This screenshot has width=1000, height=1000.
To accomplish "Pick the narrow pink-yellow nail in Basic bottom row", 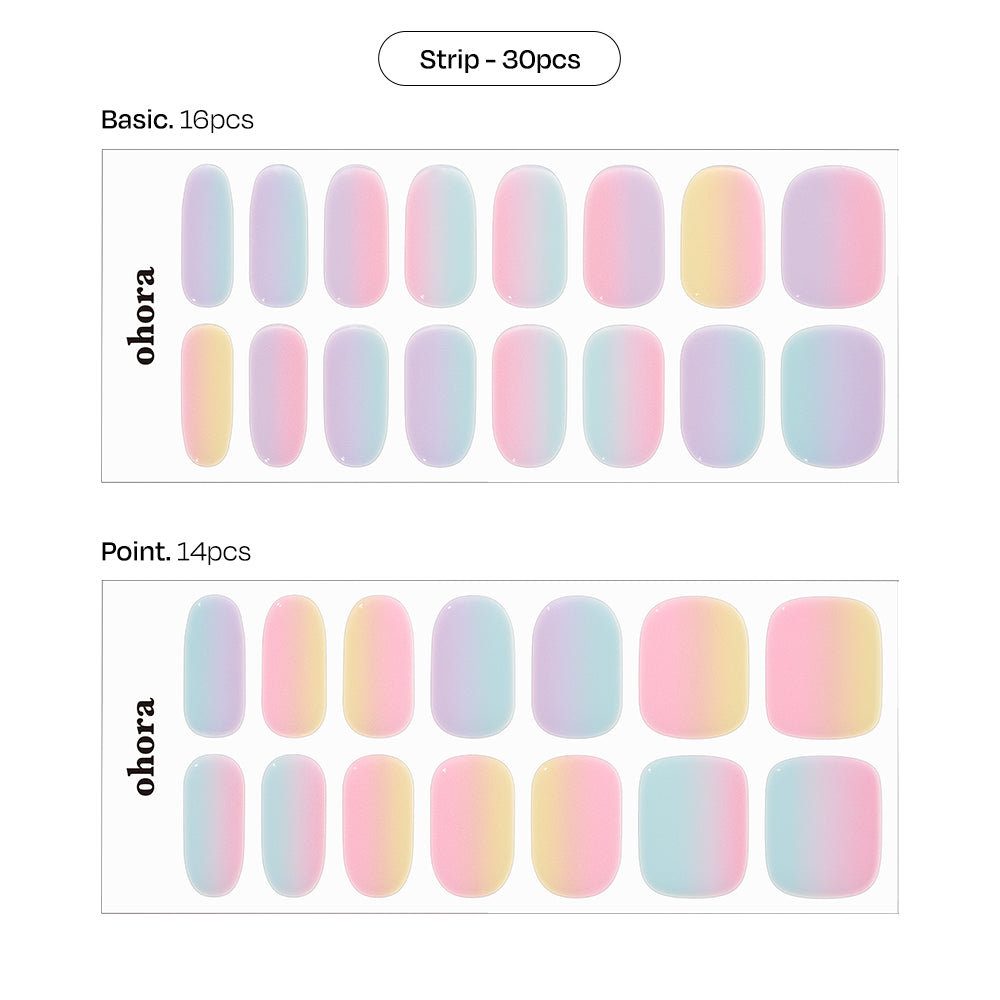I will pyautogui.click(x=207, y=395).
